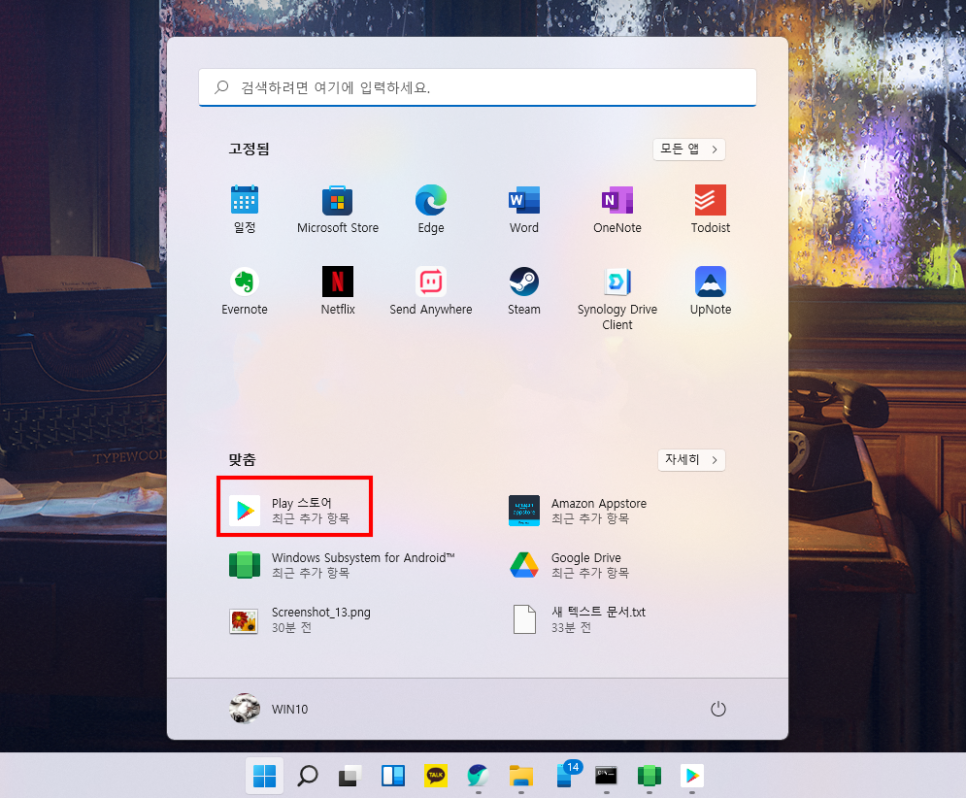The image size is (966, 798).
Task: Open Whale browser icon on taskbar
Action: point(478,775)
